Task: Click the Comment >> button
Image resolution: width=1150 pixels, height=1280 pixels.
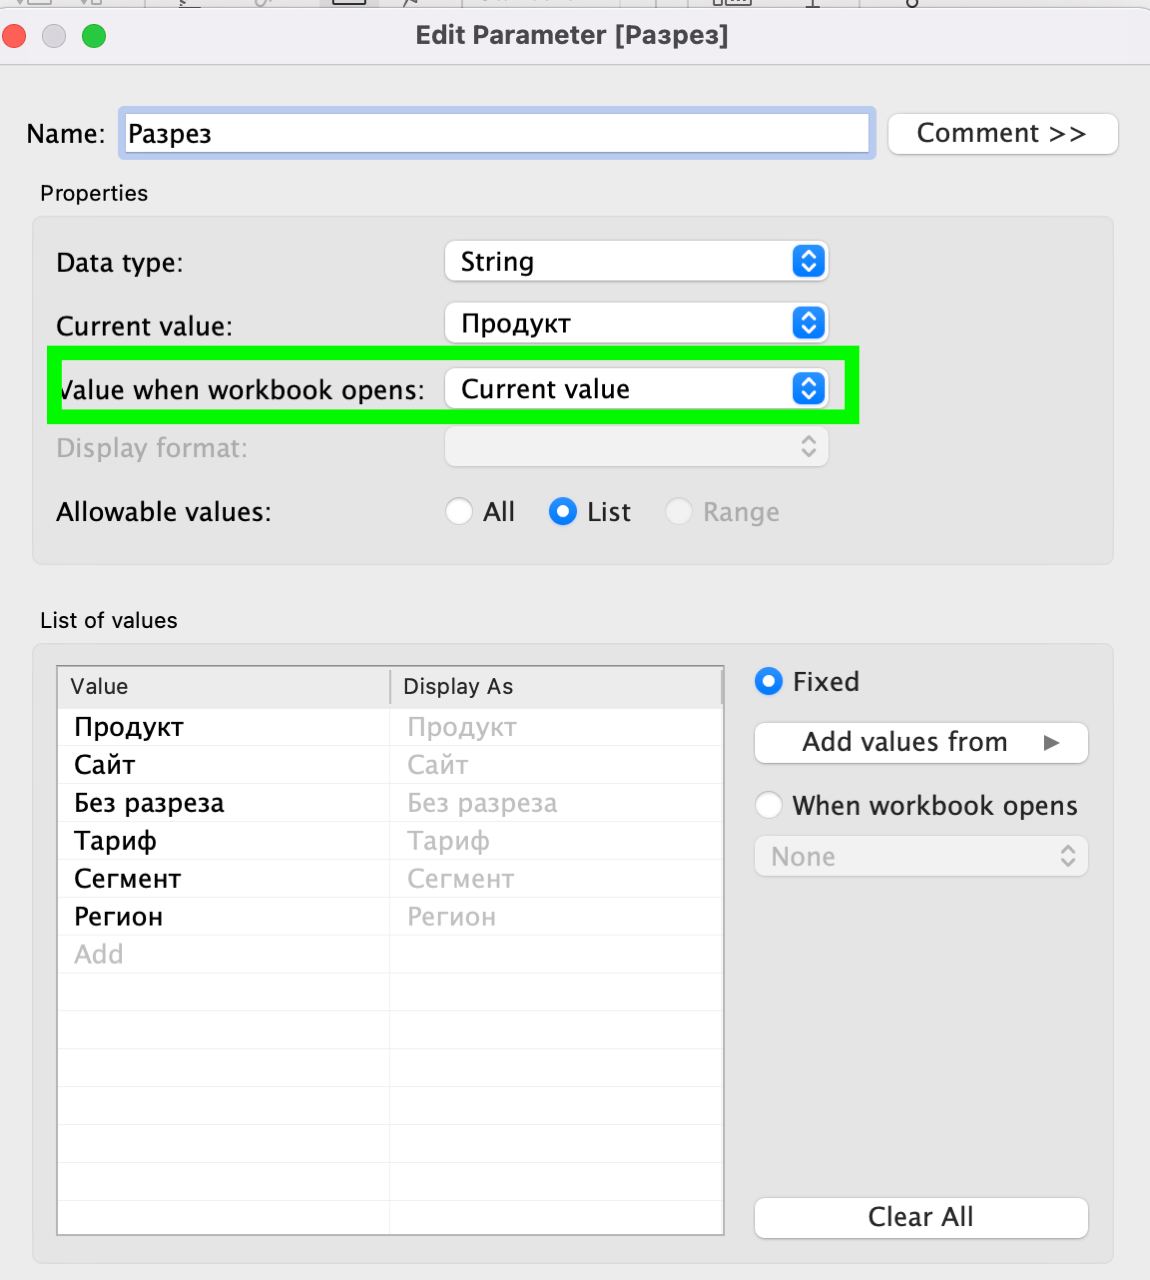Action: [x=1002, y=134]
